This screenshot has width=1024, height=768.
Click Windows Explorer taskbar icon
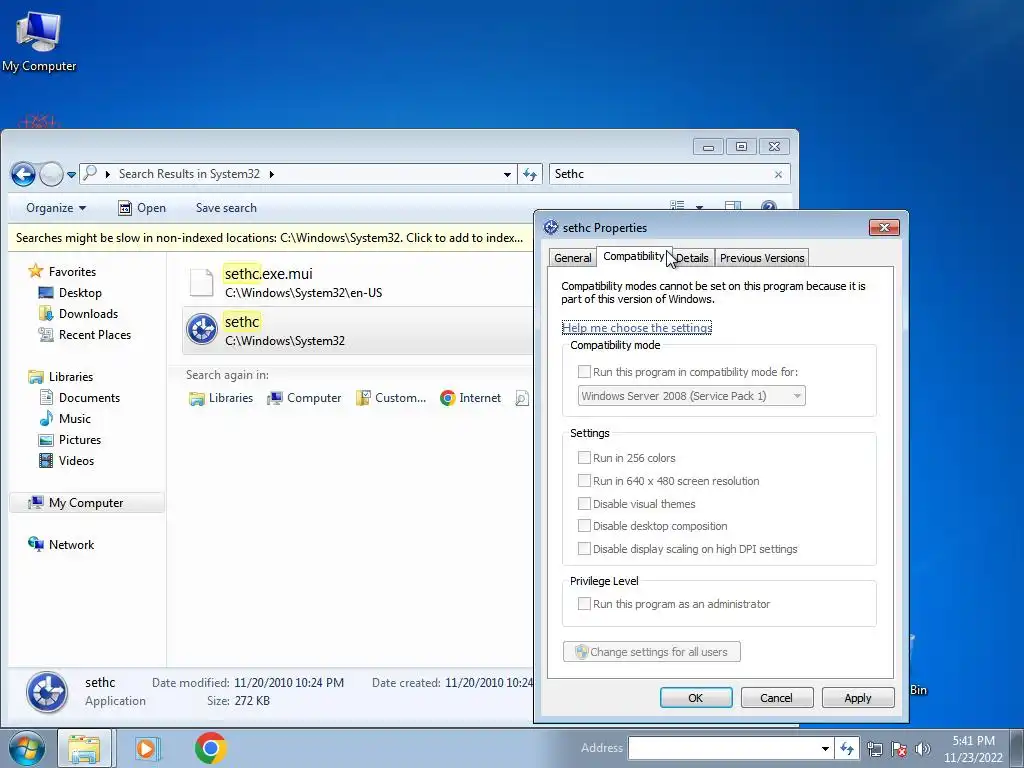click(84, 748)
